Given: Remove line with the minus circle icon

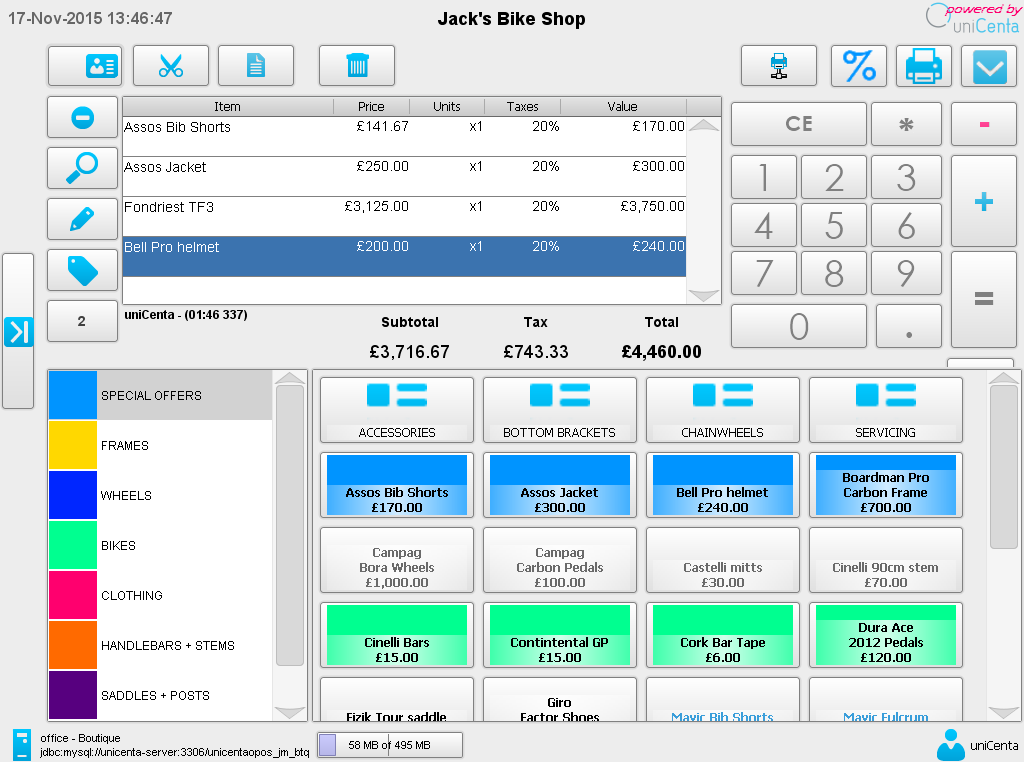Looking at the screenshot, I should pyautogui.click(x=82, y=118).
